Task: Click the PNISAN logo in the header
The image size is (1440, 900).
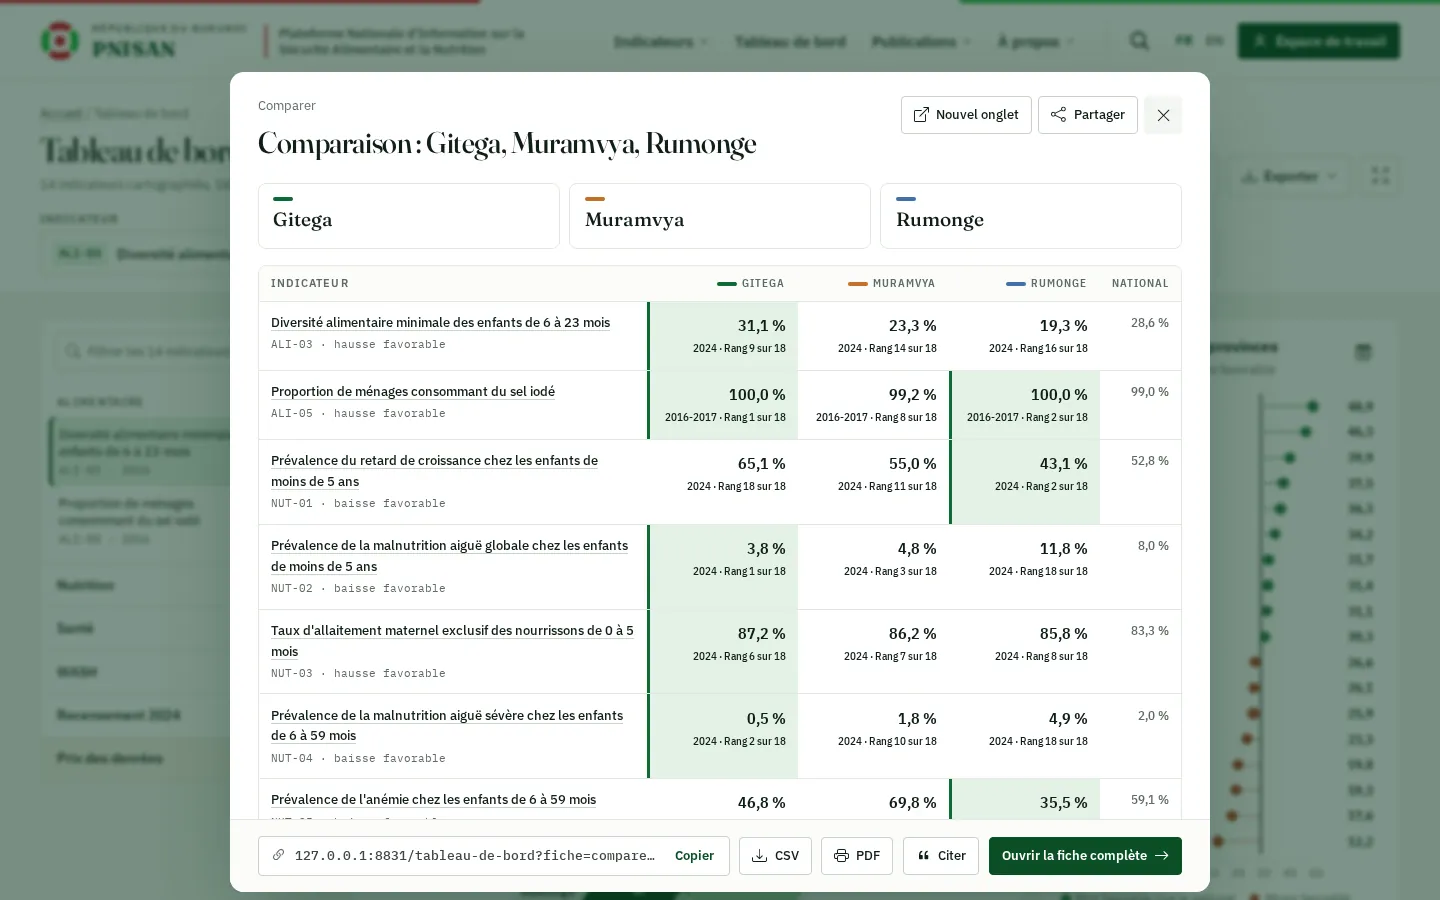Action: (x=143, y=41)
